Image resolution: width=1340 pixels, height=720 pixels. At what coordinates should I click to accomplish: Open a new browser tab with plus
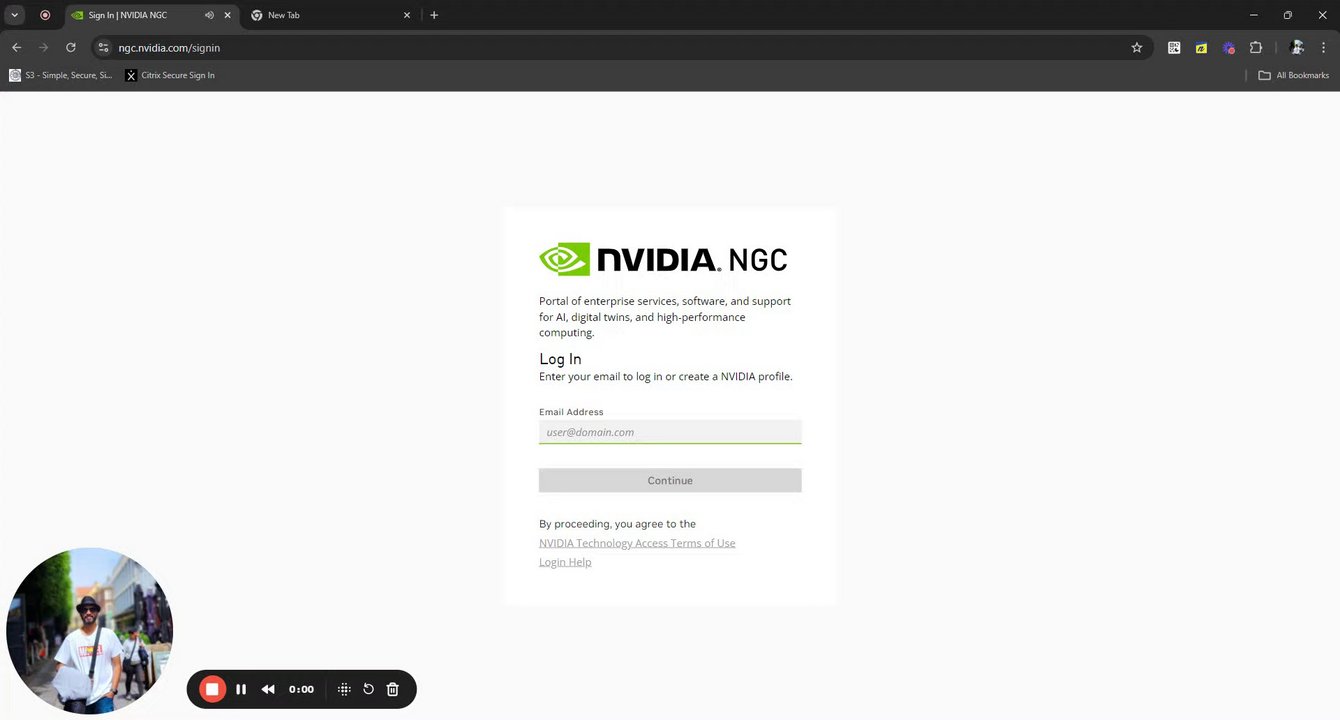(x=434, y=15)
